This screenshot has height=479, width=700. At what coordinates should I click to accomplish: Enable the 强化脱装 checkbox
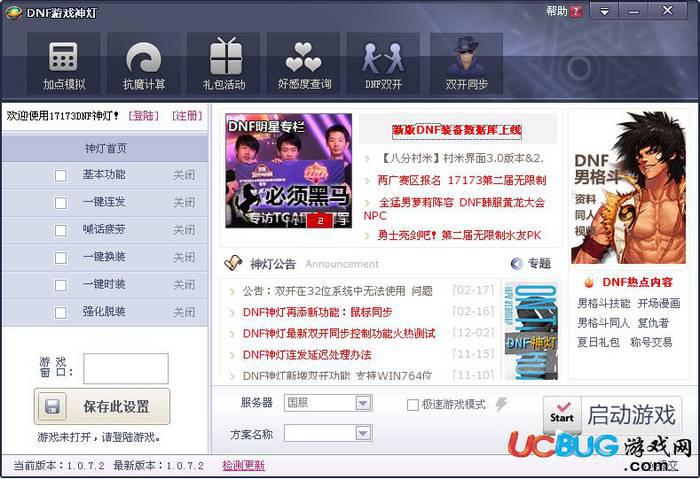(x=61, y=313)
